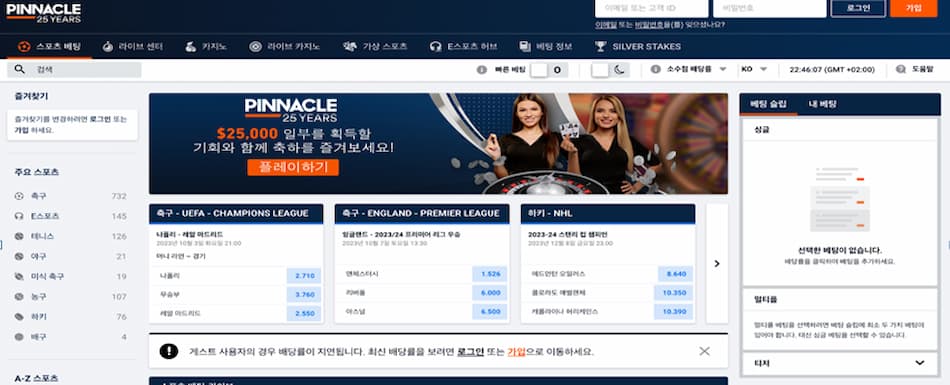Click the 검색 search field
The height and width of the screenshot is (385, 950).
point(74,70)
